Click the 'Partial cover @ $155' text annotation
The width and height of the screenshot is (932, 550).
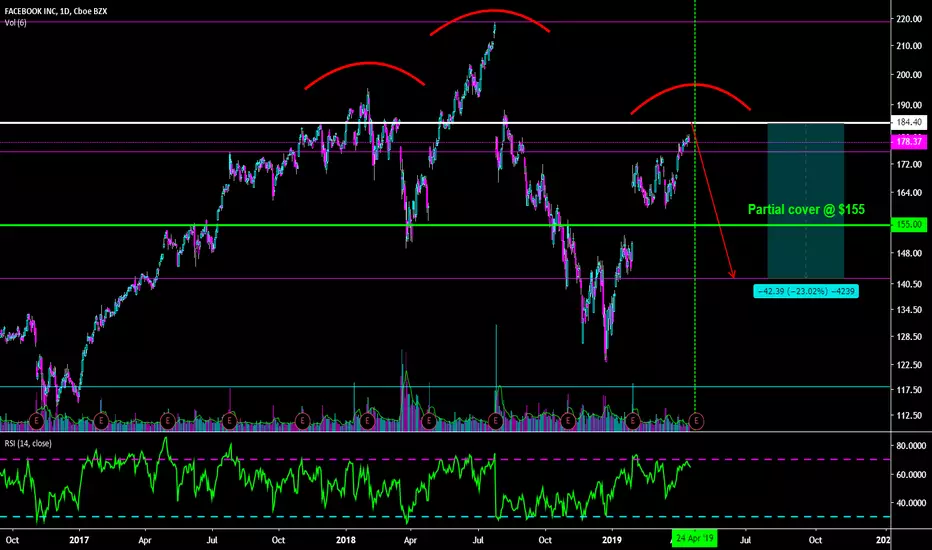point(806,209)
